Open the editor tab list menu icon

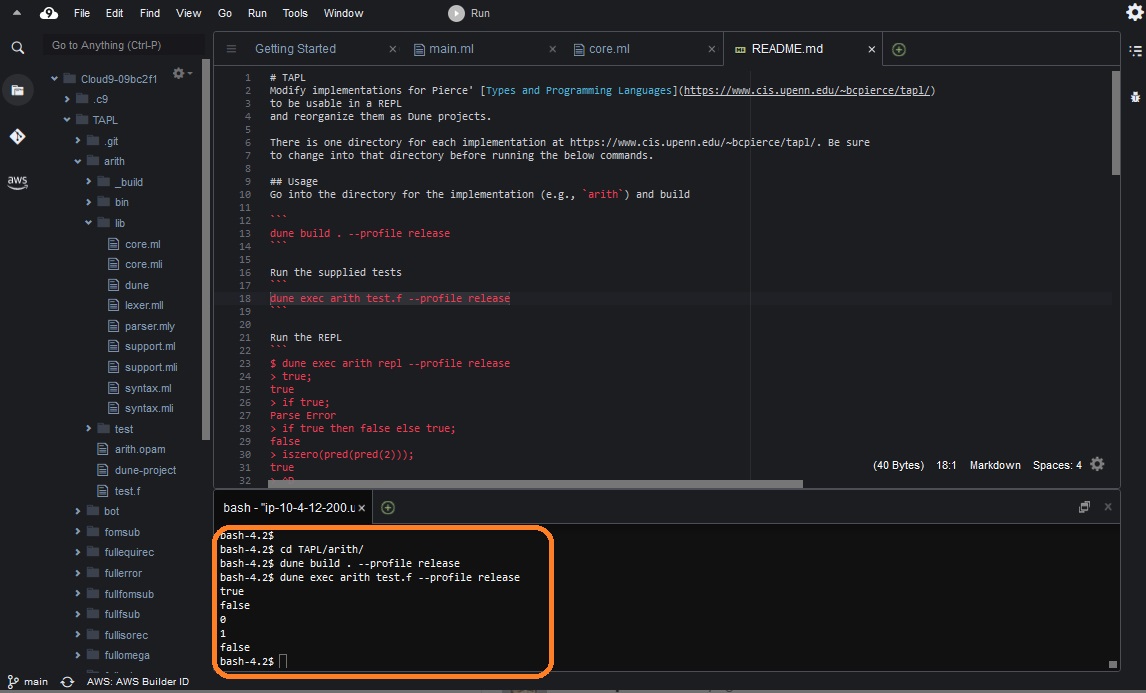[x=231, y=49]
